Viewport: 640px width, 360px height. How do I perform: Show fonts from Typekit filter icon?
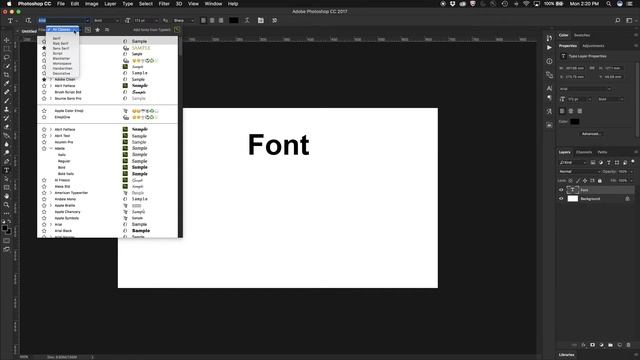[88, 30]
